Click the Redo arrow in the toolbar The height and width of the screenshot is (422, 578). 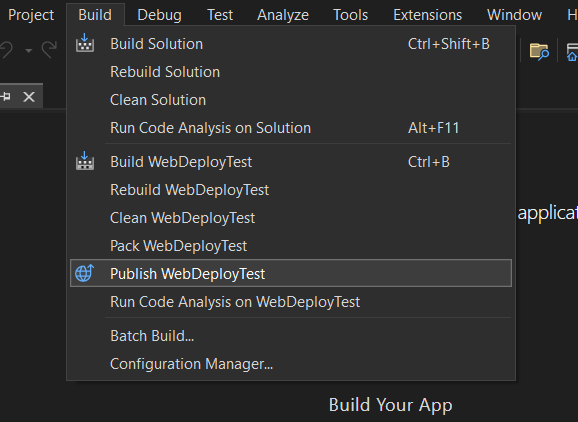49,49
